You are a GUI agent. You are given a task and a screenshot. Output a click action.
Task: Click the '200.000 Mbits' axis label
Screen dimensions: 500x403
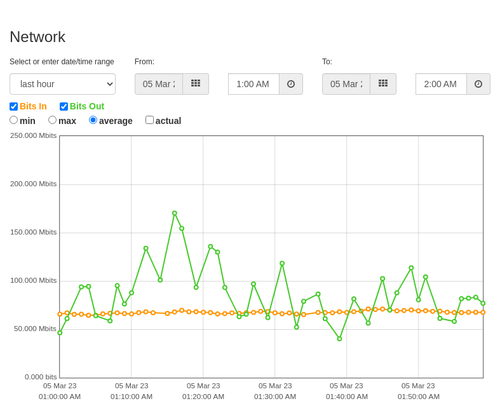[x=33, y=184]
